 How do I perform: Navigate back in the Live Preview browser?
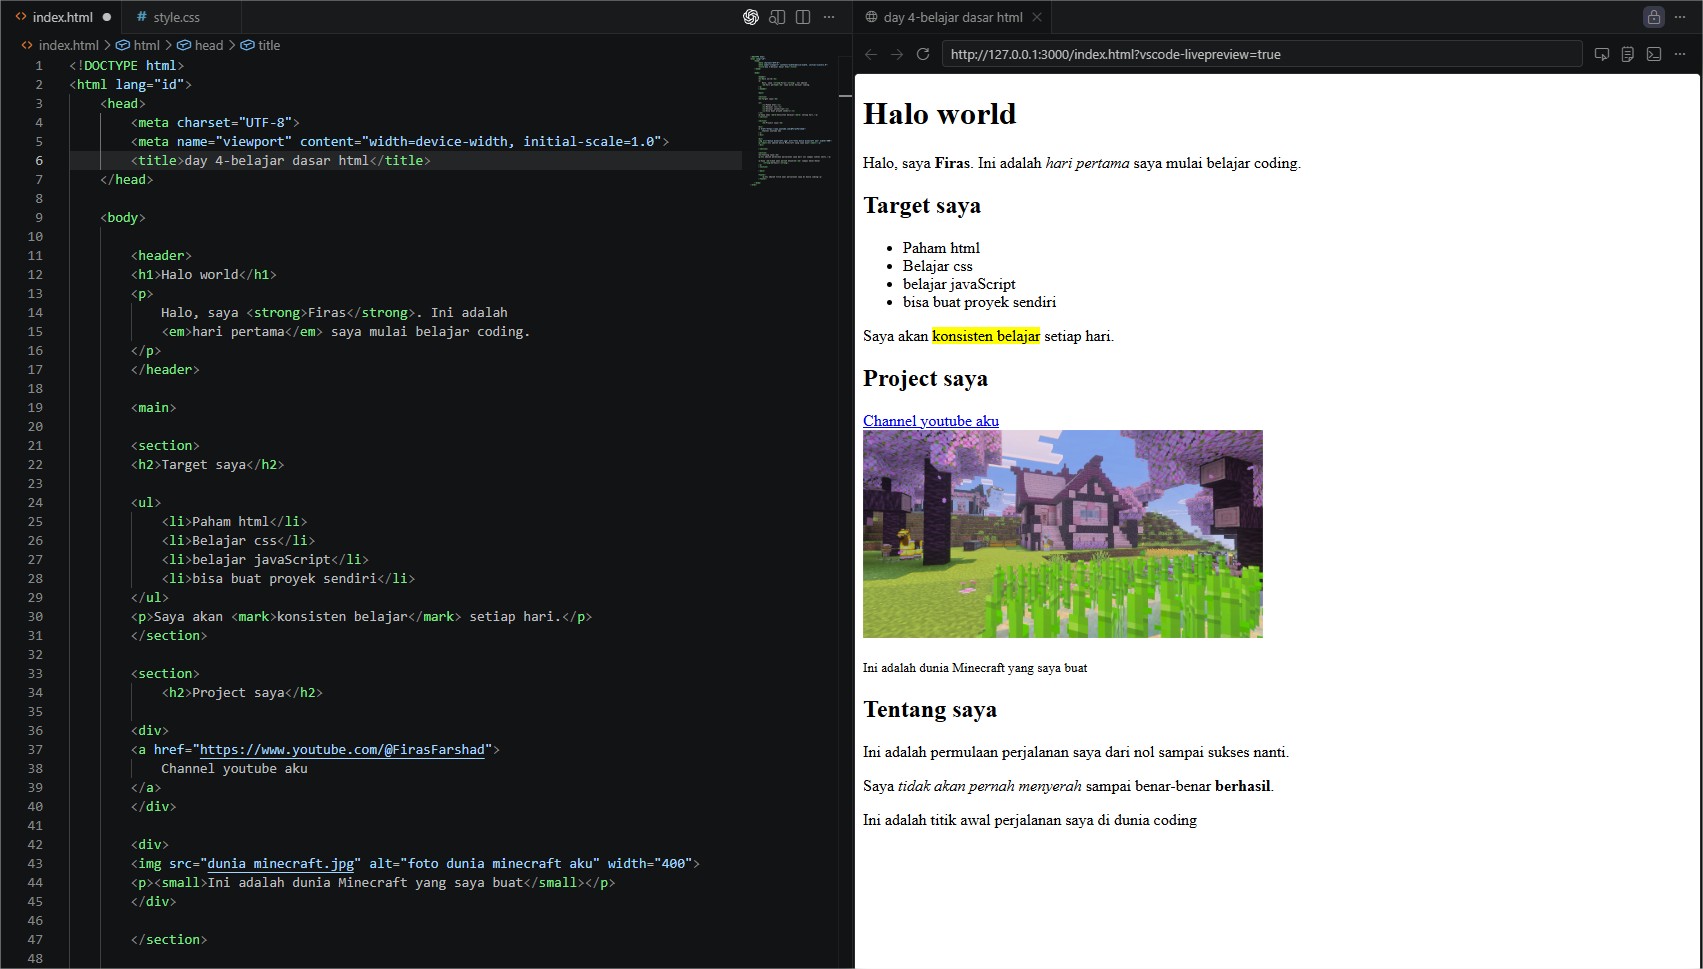pos(872,54)
